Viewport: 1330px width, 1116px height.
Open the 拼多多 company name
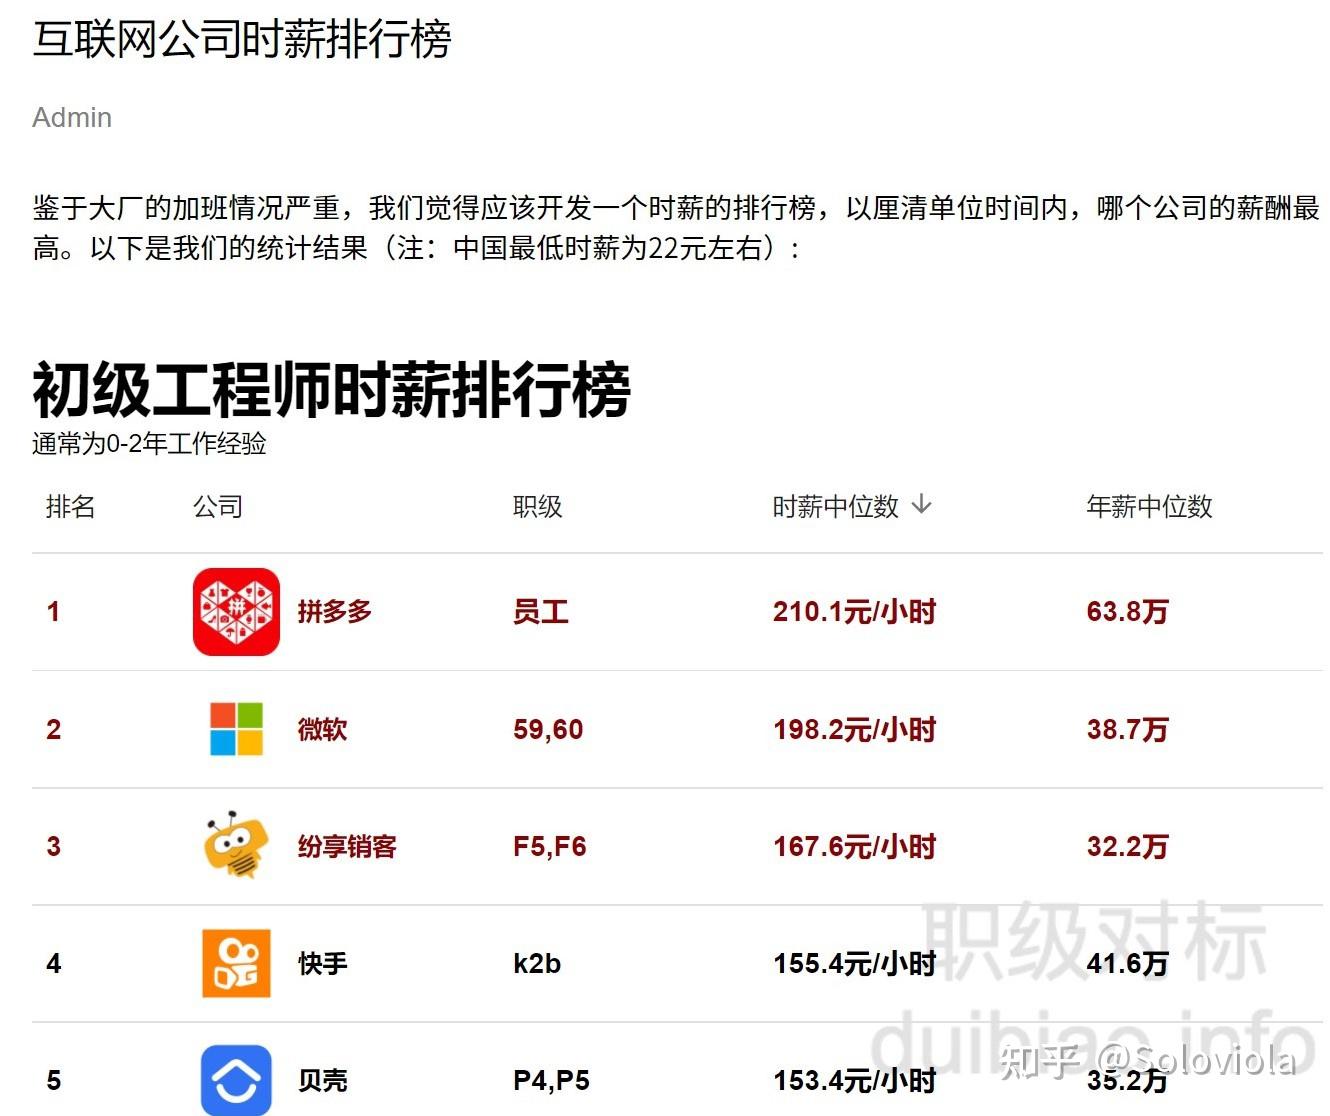pos(335,611)
